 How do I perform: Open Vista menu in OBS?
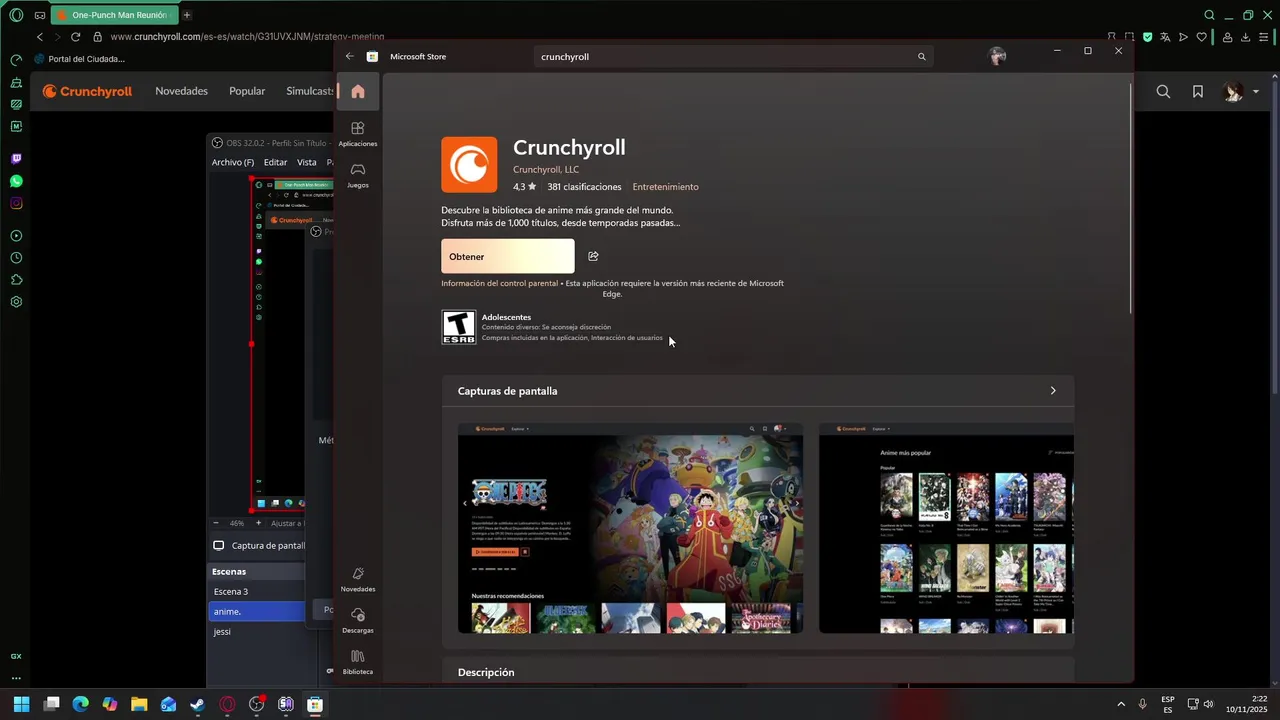tap(307, 162)
